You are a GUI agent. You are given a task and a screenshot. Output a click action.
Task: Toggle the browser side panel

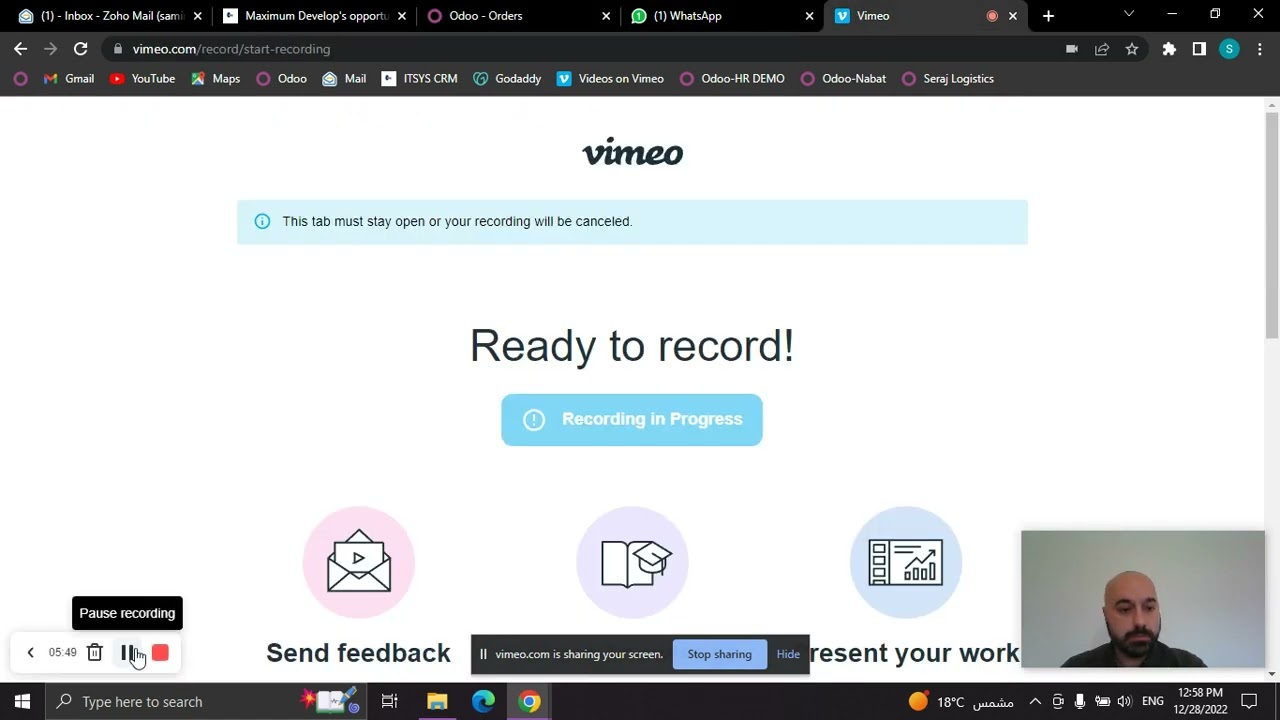[1199, 49]
